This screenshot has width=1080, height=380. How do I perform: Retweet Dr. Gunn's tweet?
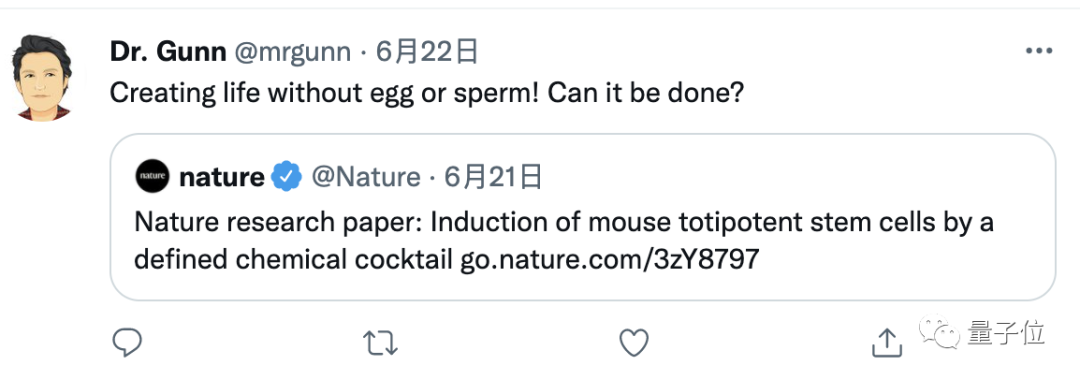pyautogui.click(x=380, y=342)
